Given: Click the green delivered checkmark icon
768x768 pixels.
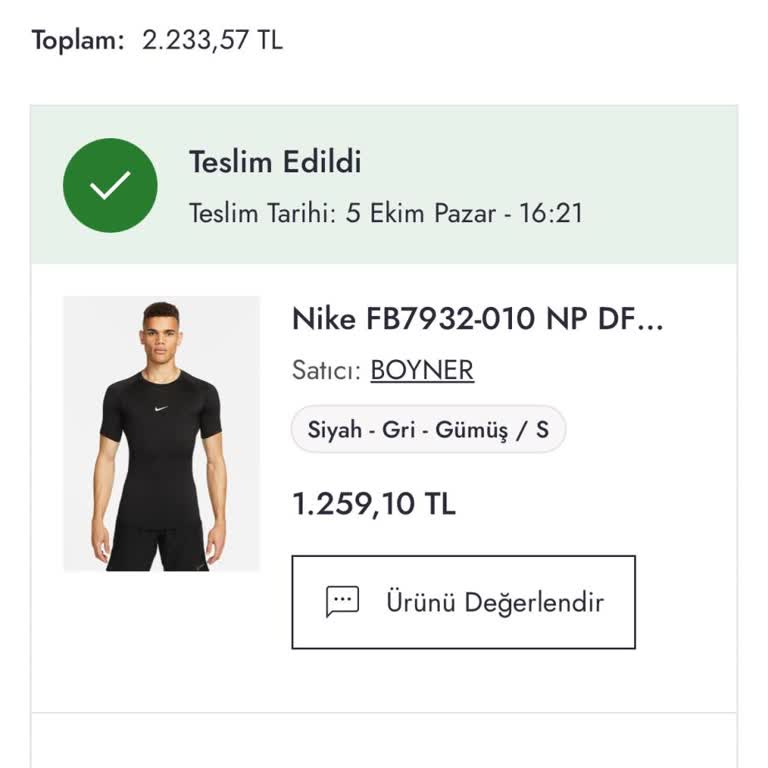Looking at the screenshot, I should [x=110, y=185].
